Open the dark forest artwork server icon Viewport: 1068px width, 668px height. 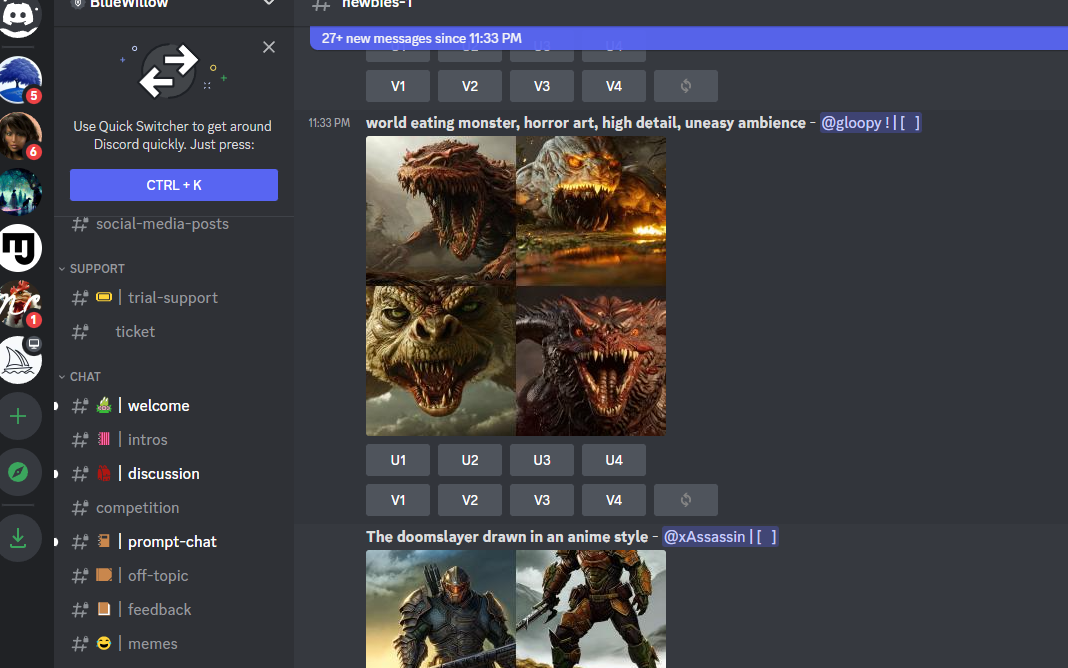pos(20,192)
